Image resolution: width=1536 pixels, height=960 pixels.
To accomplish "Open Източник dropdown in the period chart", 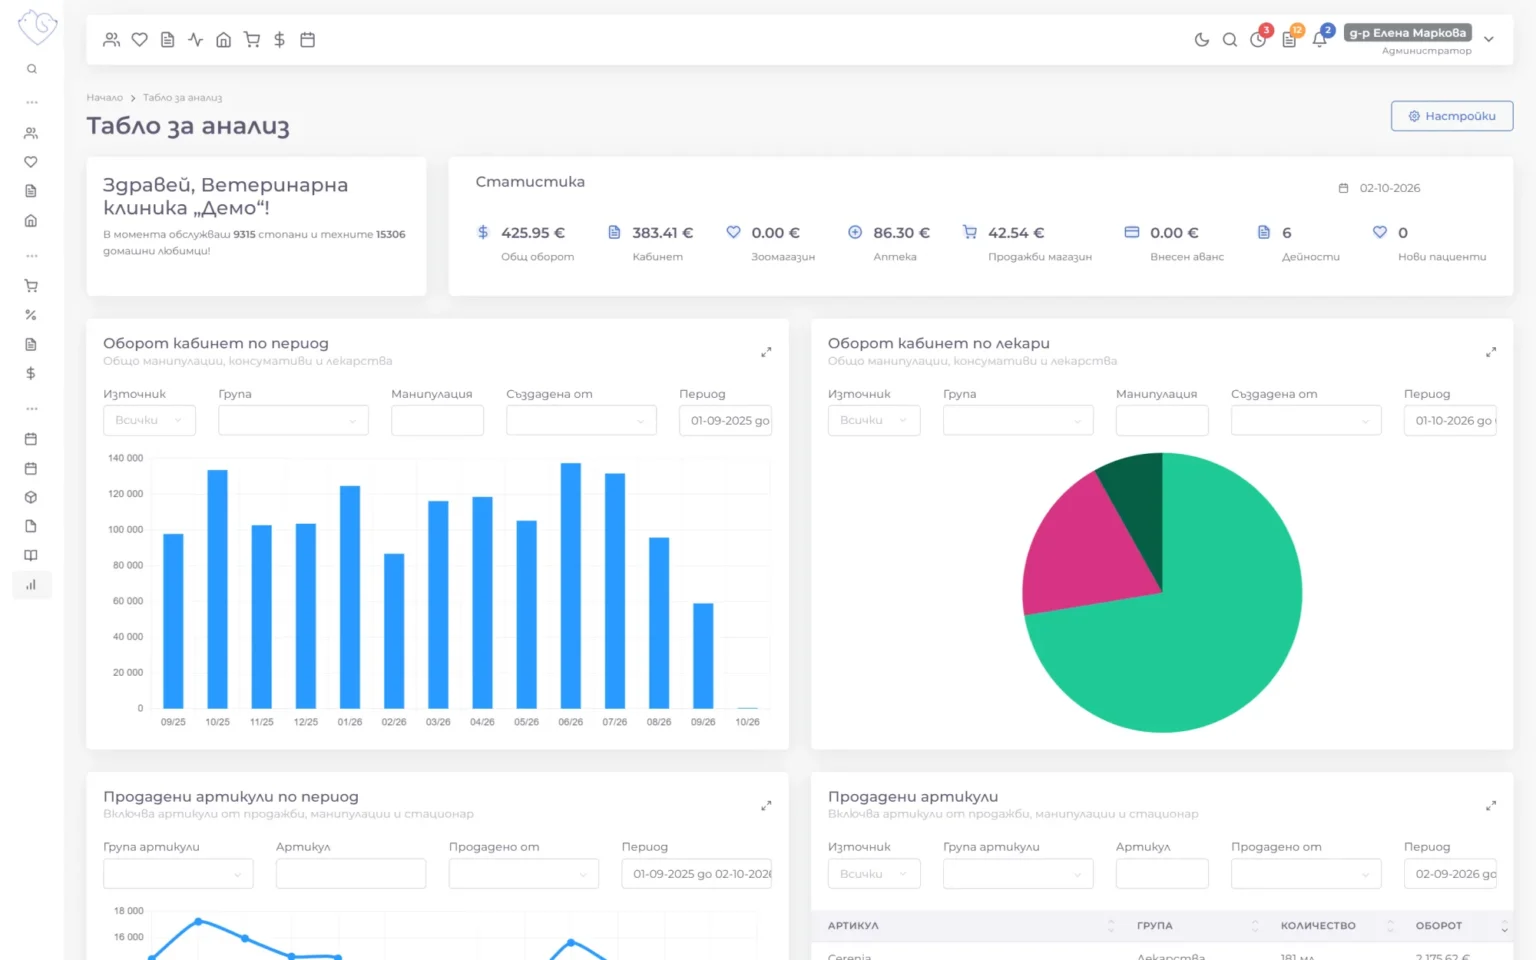I will tap(149, 420).
